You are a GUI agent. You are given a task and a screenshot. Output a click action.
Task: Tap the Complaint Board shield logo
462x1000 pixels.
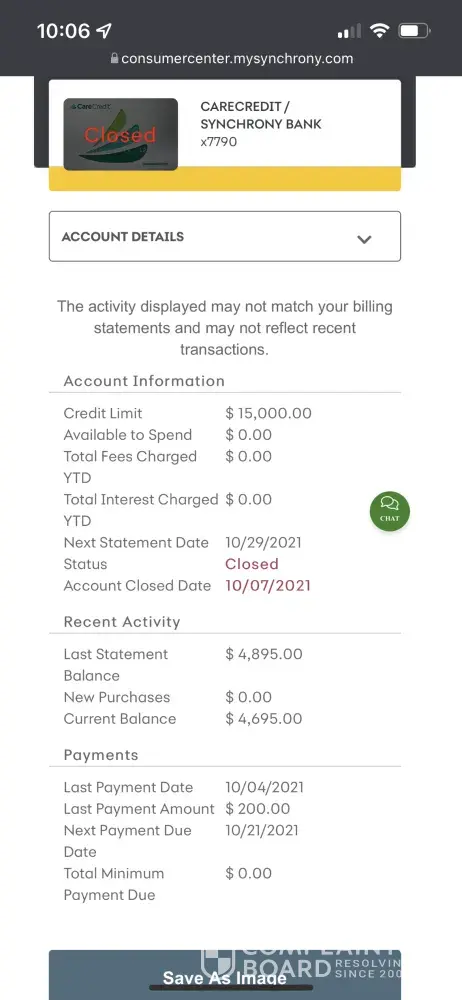[x=218, y=962]
